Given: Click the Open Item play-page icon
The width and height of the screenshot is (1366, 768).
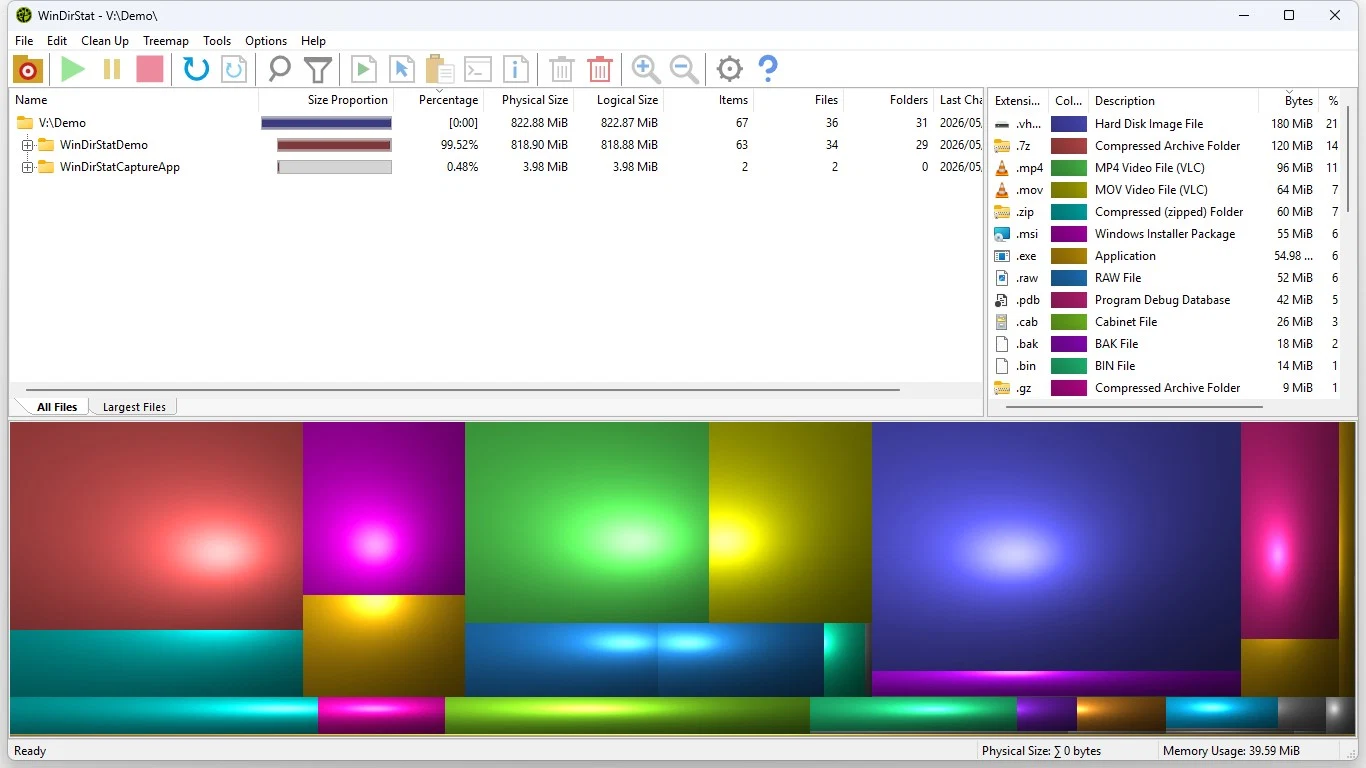Looking at the screenshot, I should click(363, 69).
